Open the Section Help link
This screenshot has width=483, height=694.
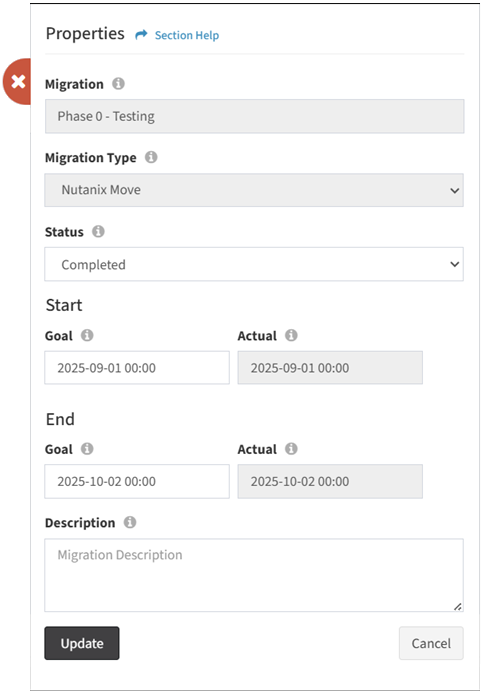[187, 35]
